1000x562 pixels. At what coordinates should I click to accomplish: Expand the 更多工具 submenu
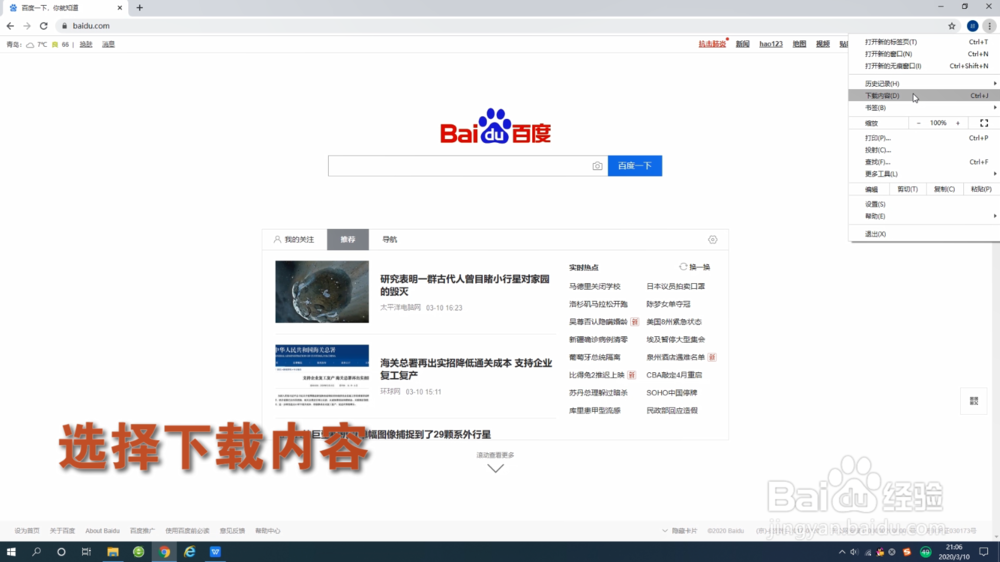coord(924,174)
